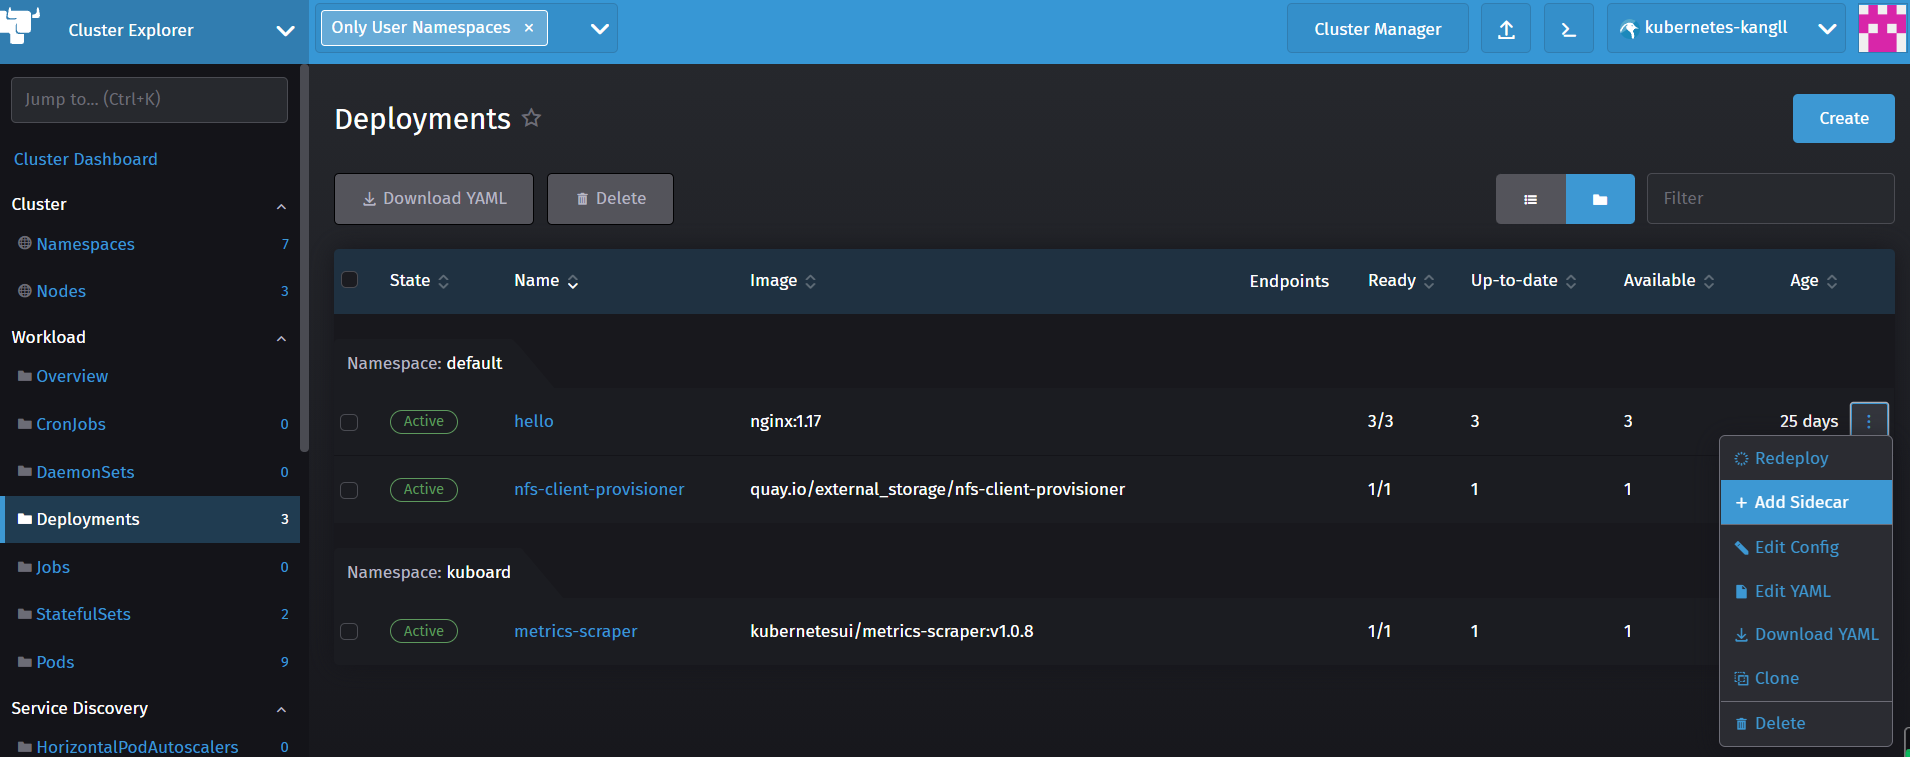The width and height of the screenshot is (1910, 757).
Task: Choose Clone from the context menu
Action: 1806,678
